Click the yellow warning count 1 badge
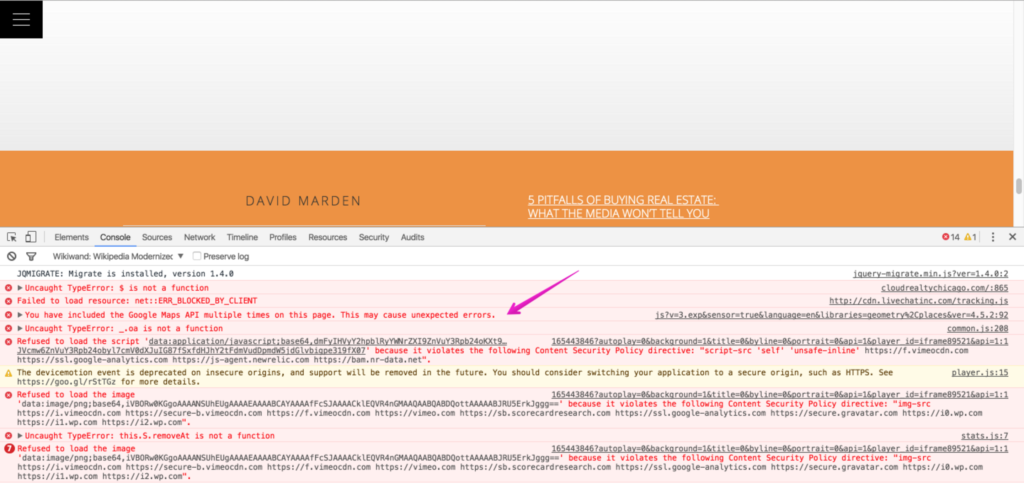This screenshot has height=484, width=1024. (970, 237)
